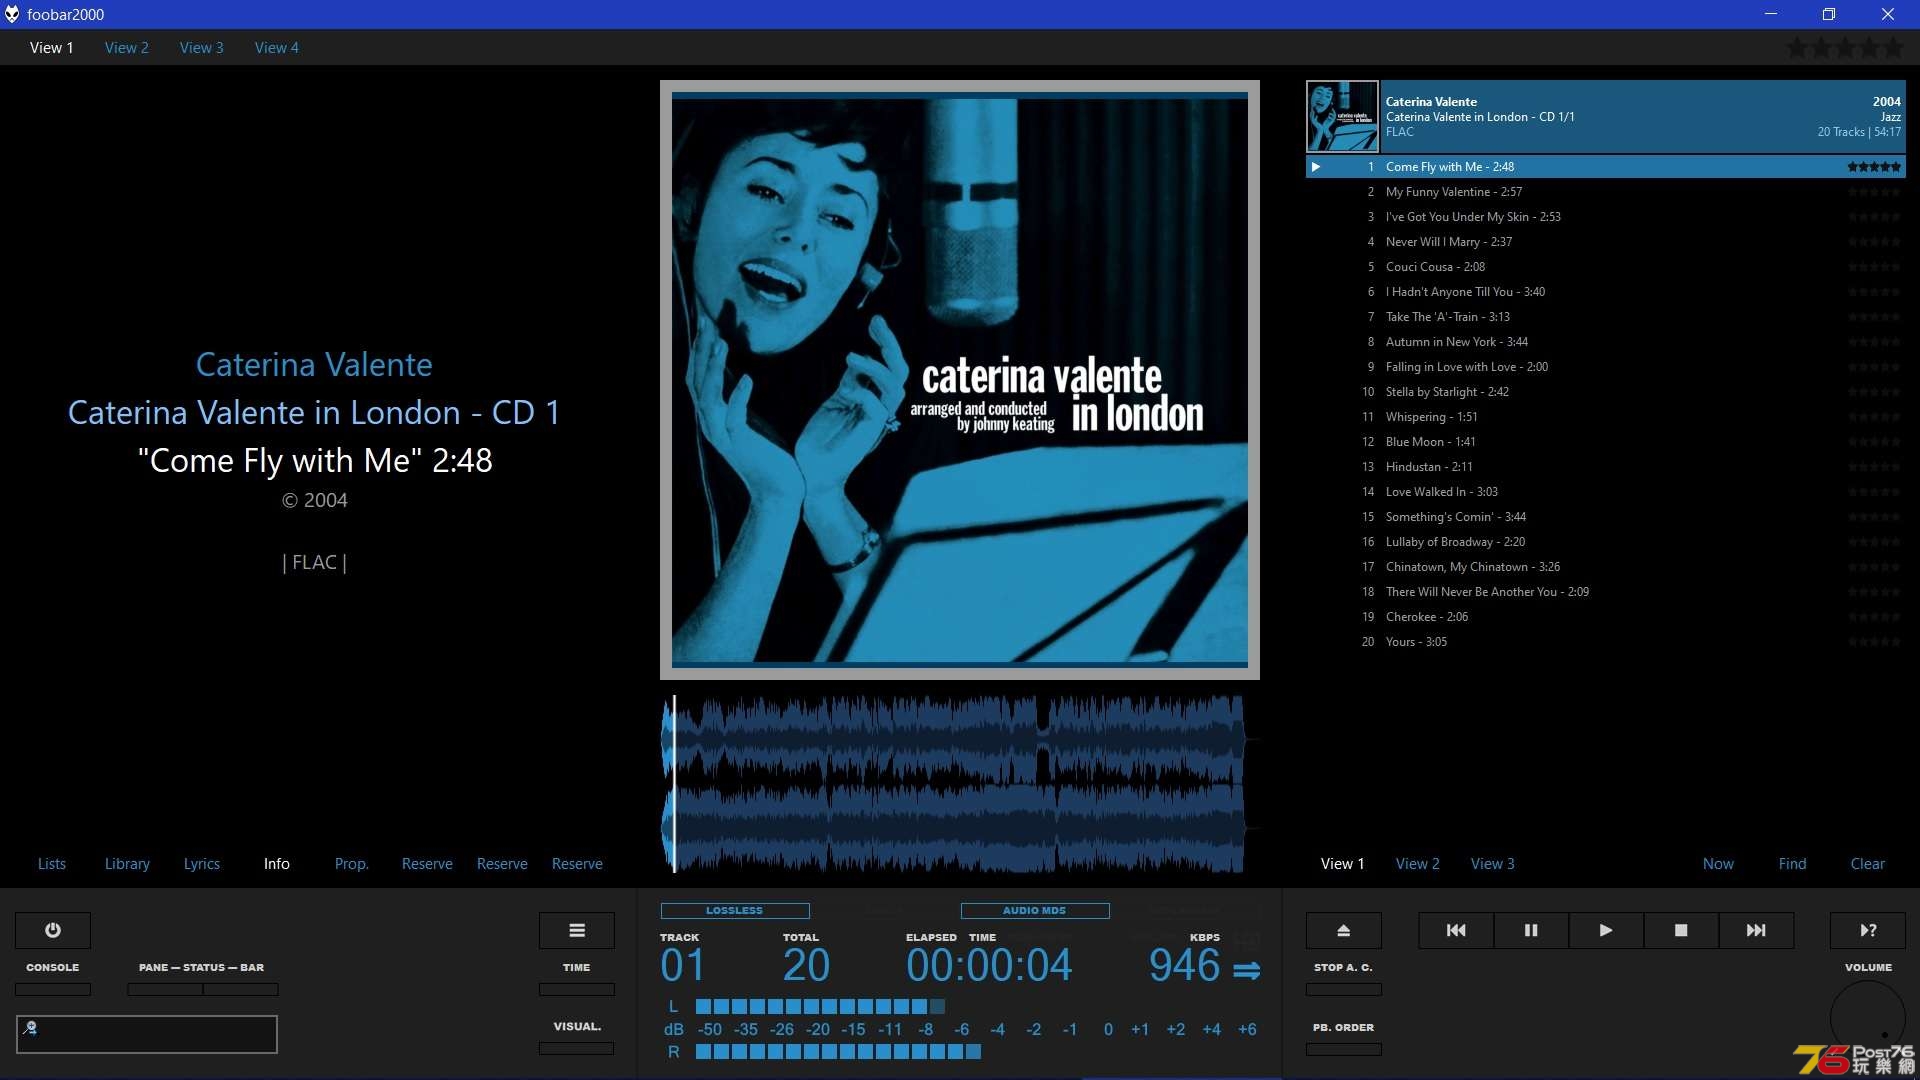Open the Lists panel tab

[52, 863]
